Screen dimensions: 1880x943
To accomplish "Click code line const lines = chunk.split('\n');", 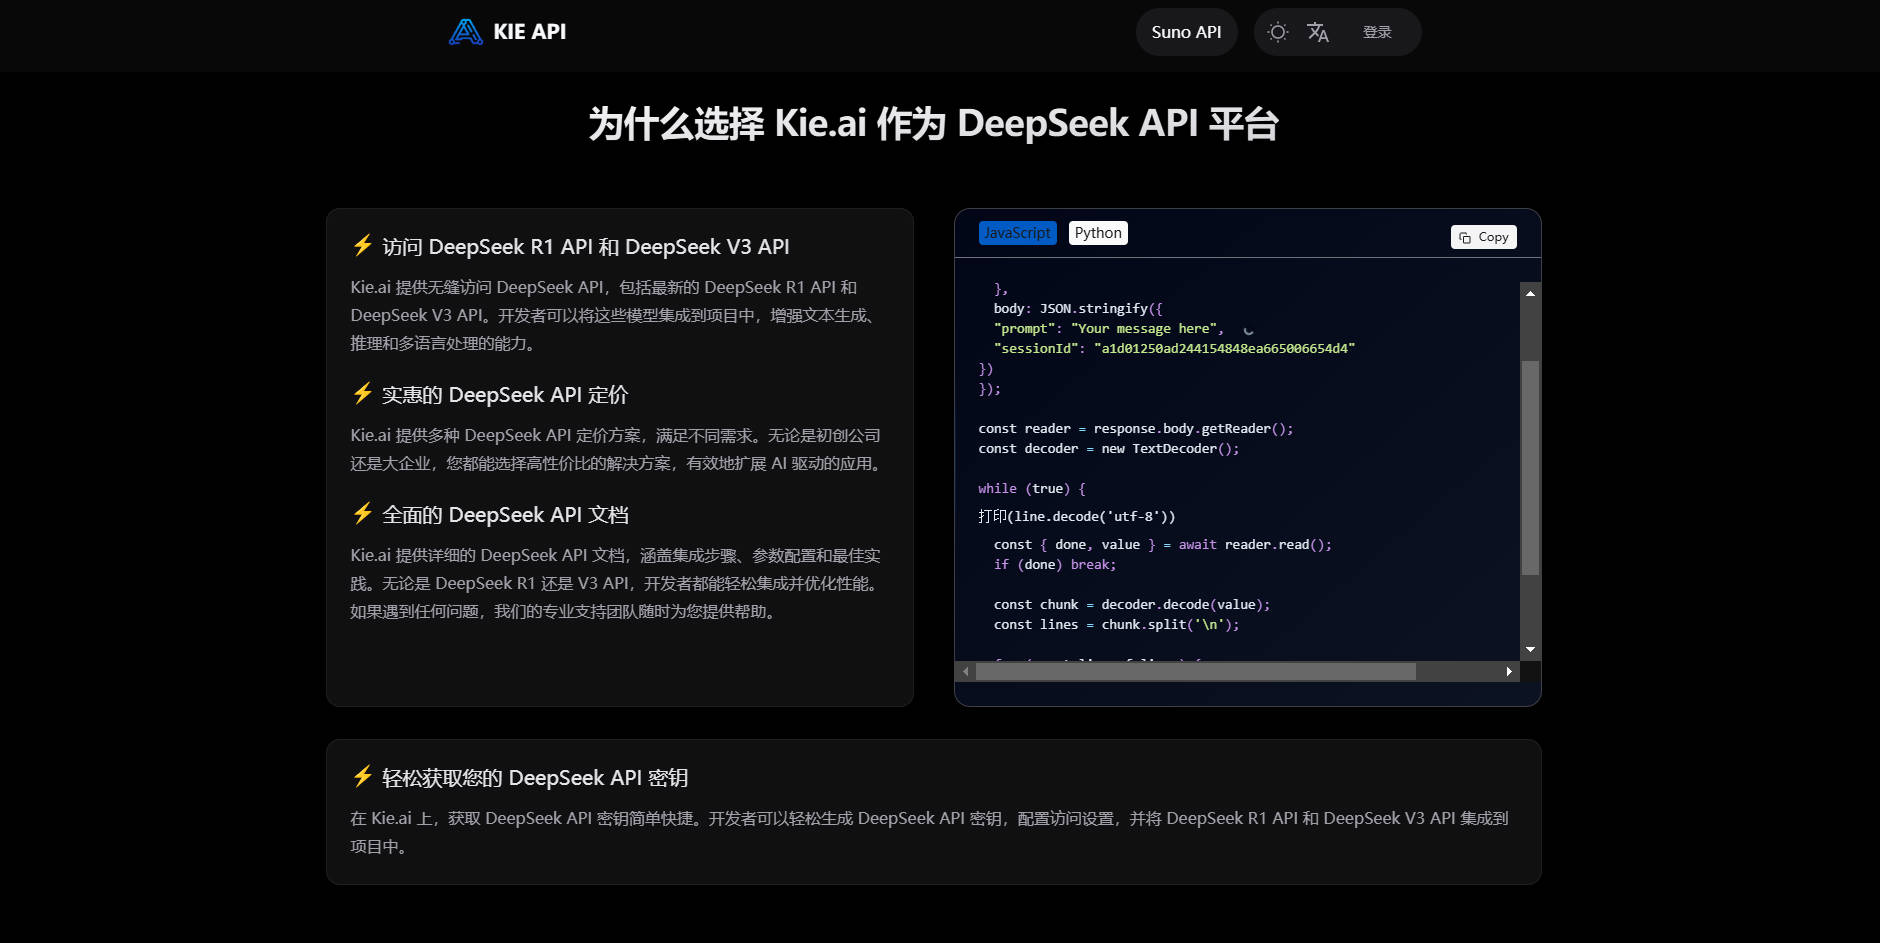I will click(x=1117, y=624).
